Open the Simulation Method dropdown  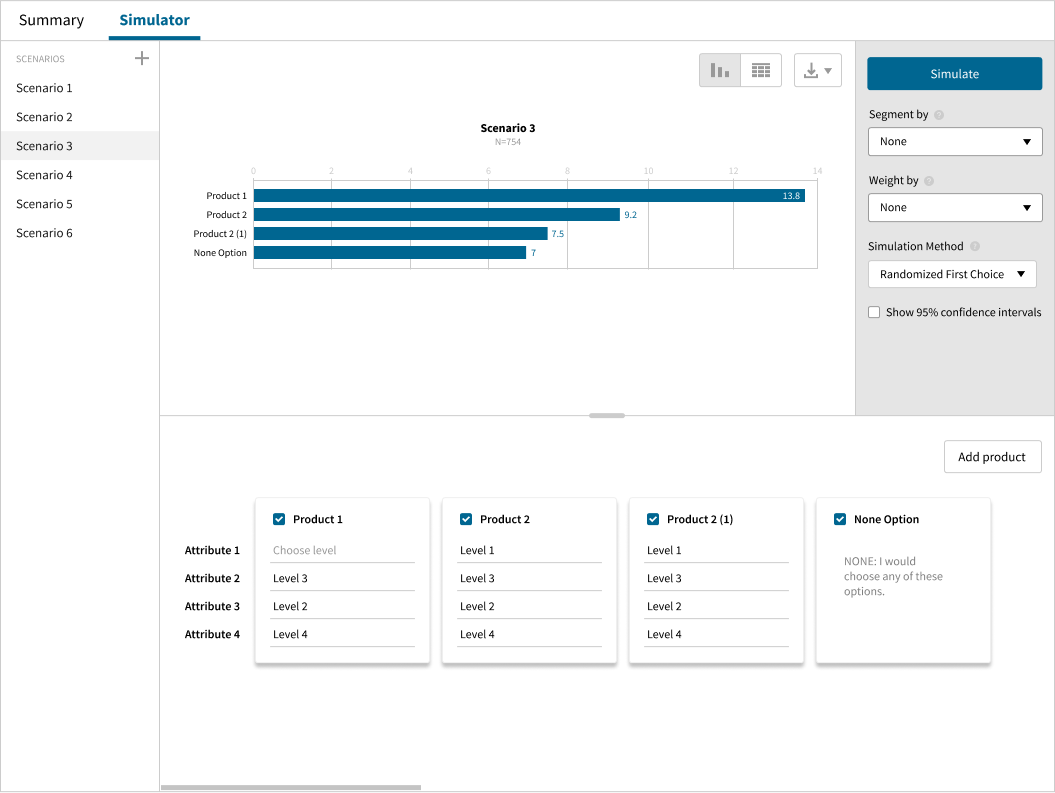(x=952, y=274)
